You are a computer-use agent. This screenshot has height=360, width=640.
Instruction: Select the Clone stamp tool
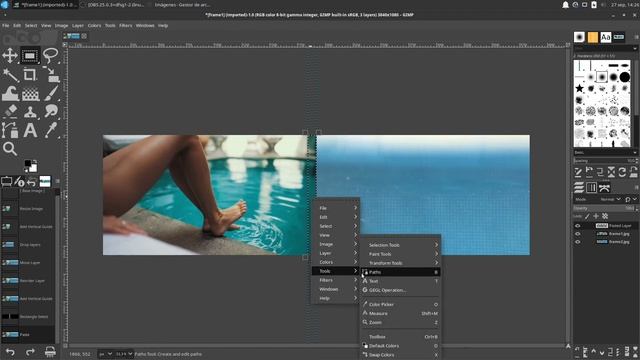pyautogui.click(x=30, y=112)
